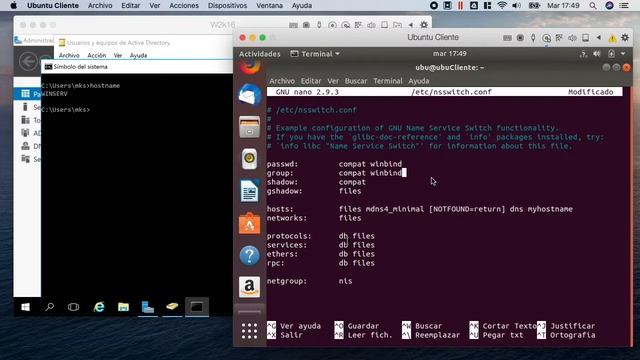The image size is (640, 360).
Task: Open terminal Buscar menu
Action: 356,81
